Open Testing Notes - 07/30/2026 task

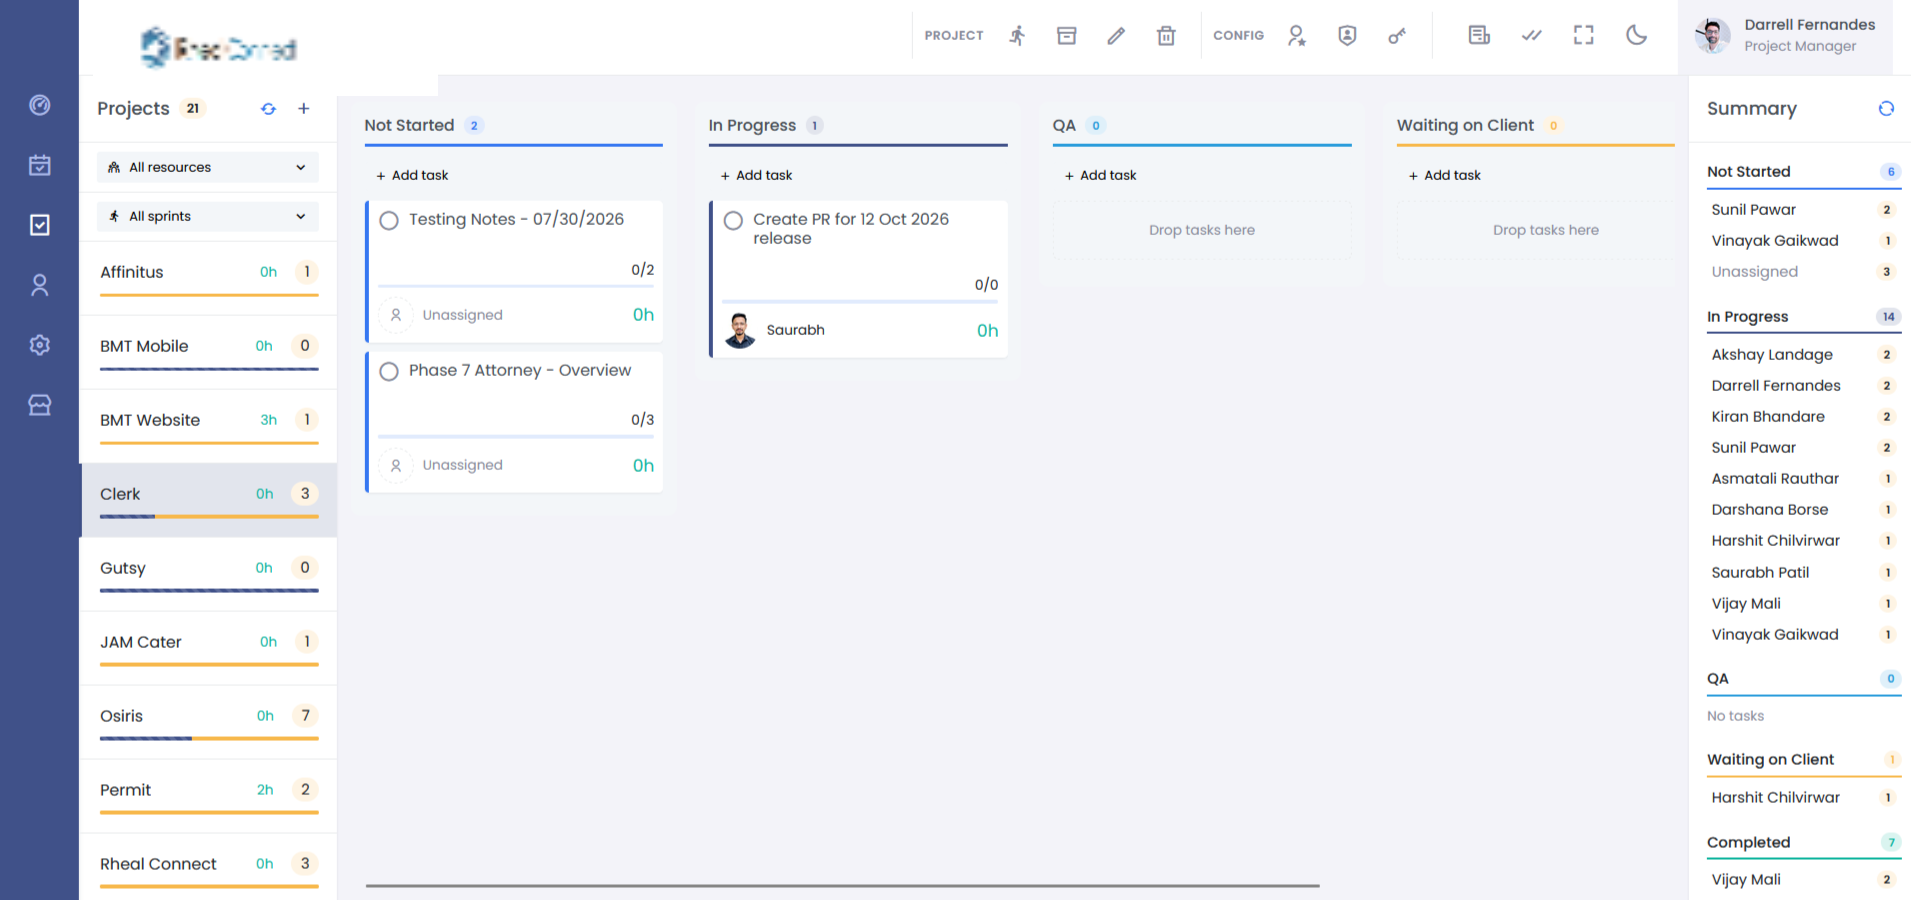[x=516, y=219]
